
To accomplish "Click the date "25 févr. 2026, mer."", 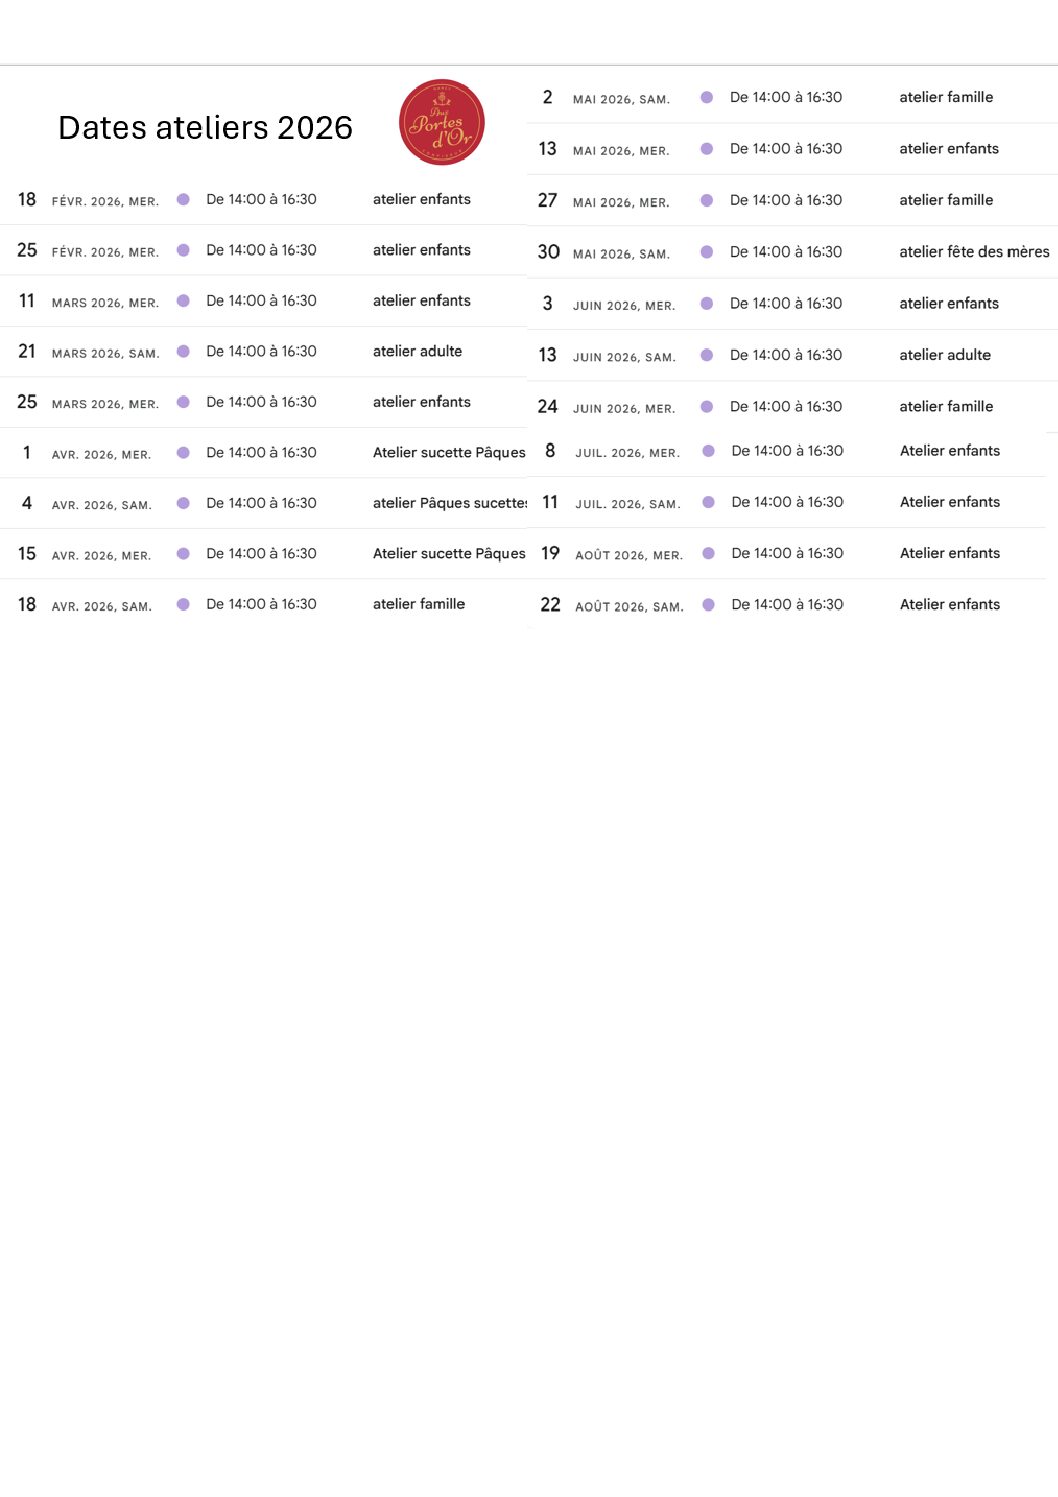I will tap(88, 250).
